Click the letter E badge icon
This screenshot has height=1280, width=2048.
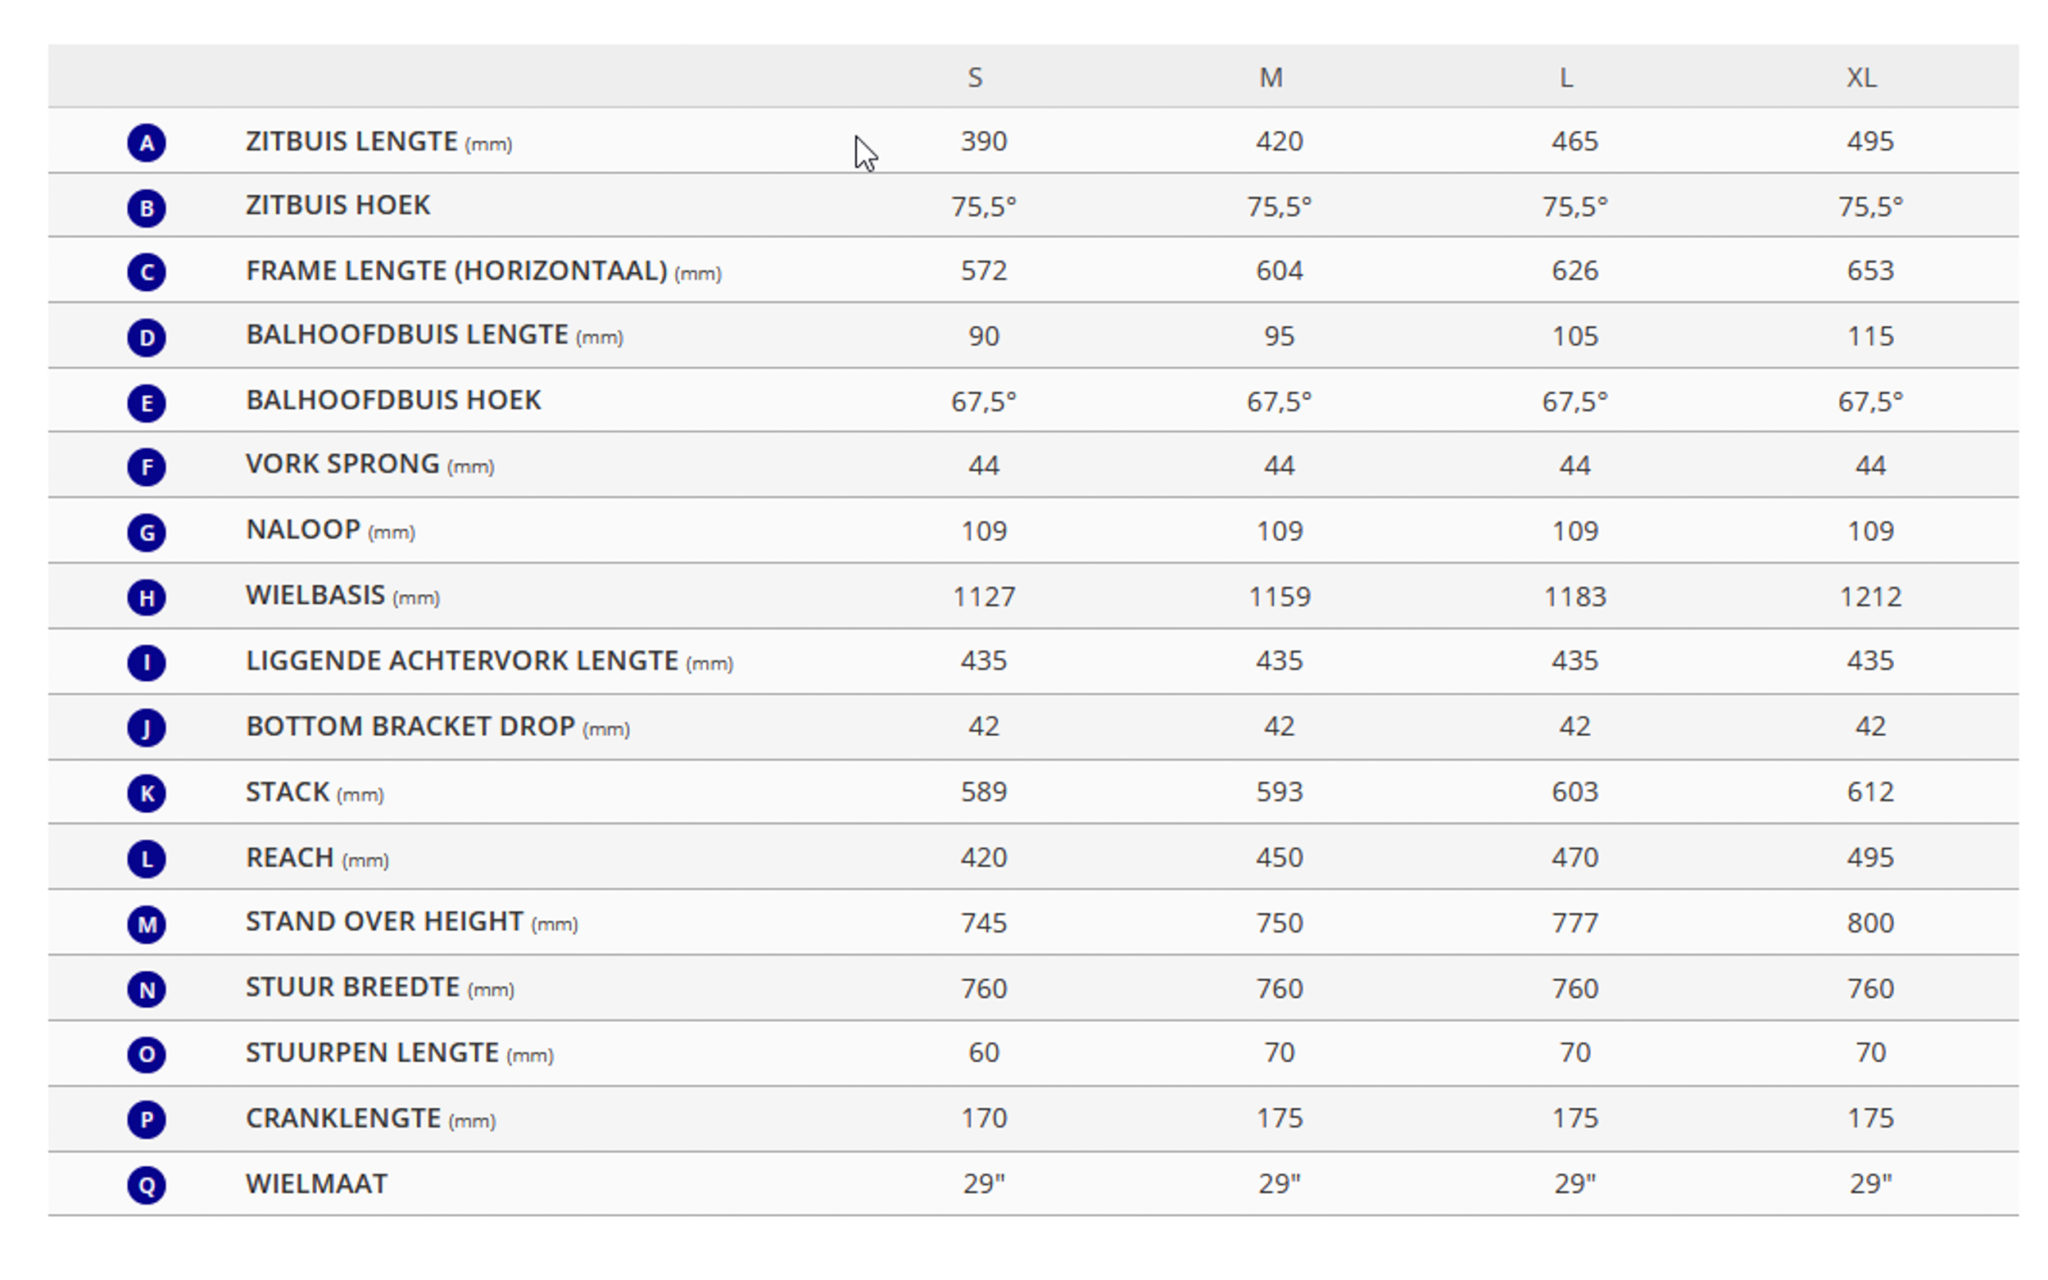146,403
